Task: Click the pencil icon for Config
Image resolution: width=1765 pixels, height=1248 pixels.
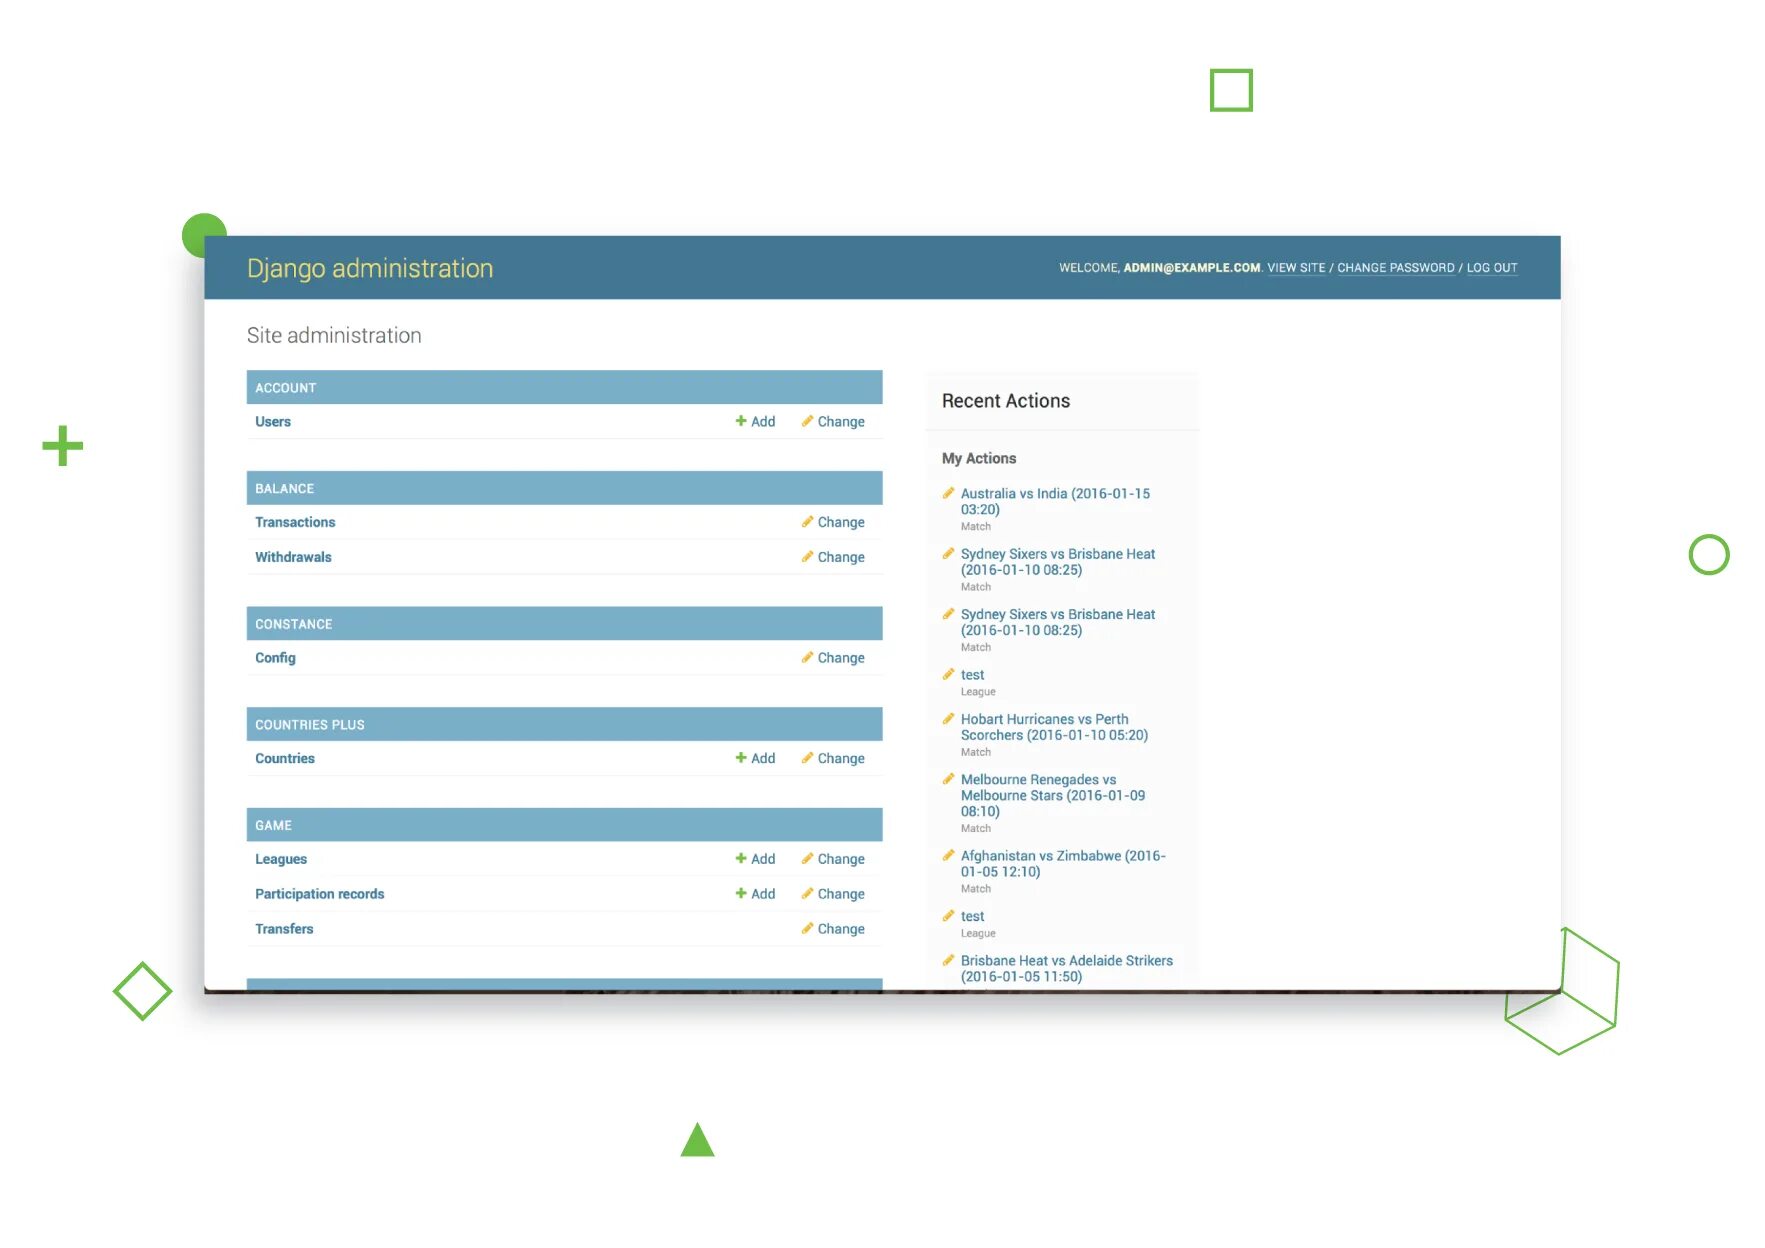Action: coord(807,657)
